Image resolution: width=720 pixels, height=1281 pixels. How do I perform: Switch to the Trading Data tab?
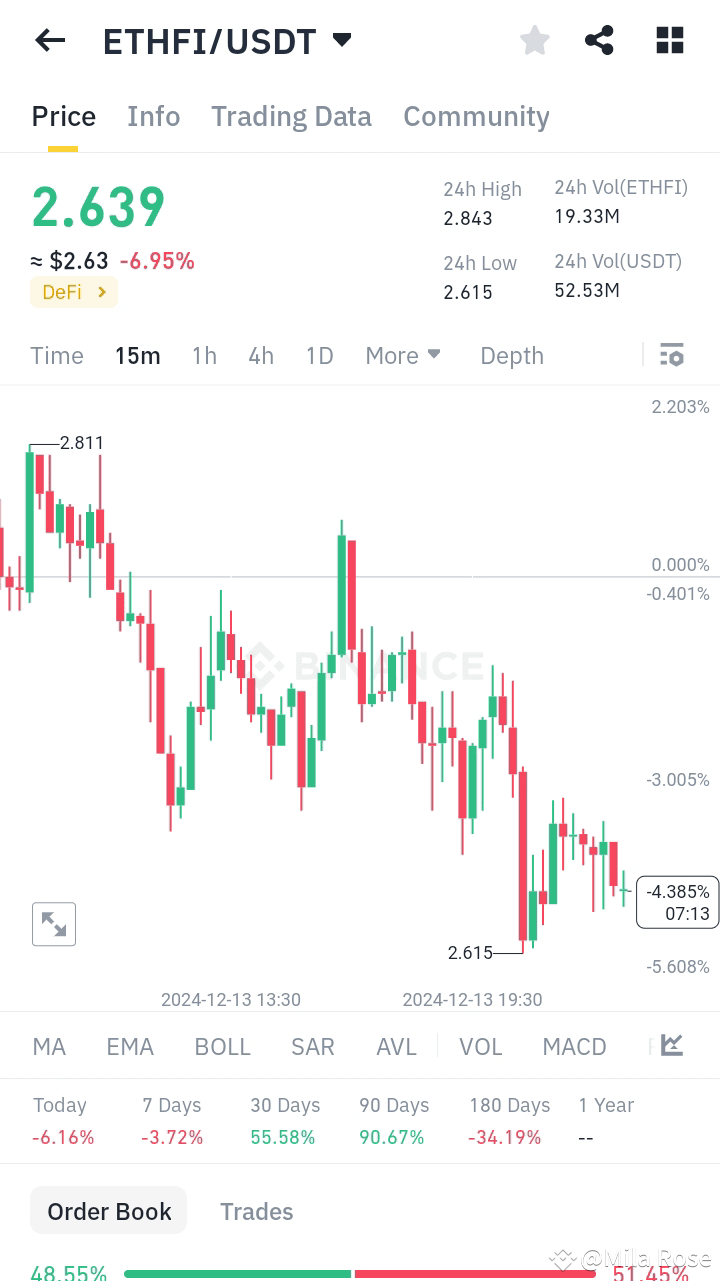[x=291, y=116]
